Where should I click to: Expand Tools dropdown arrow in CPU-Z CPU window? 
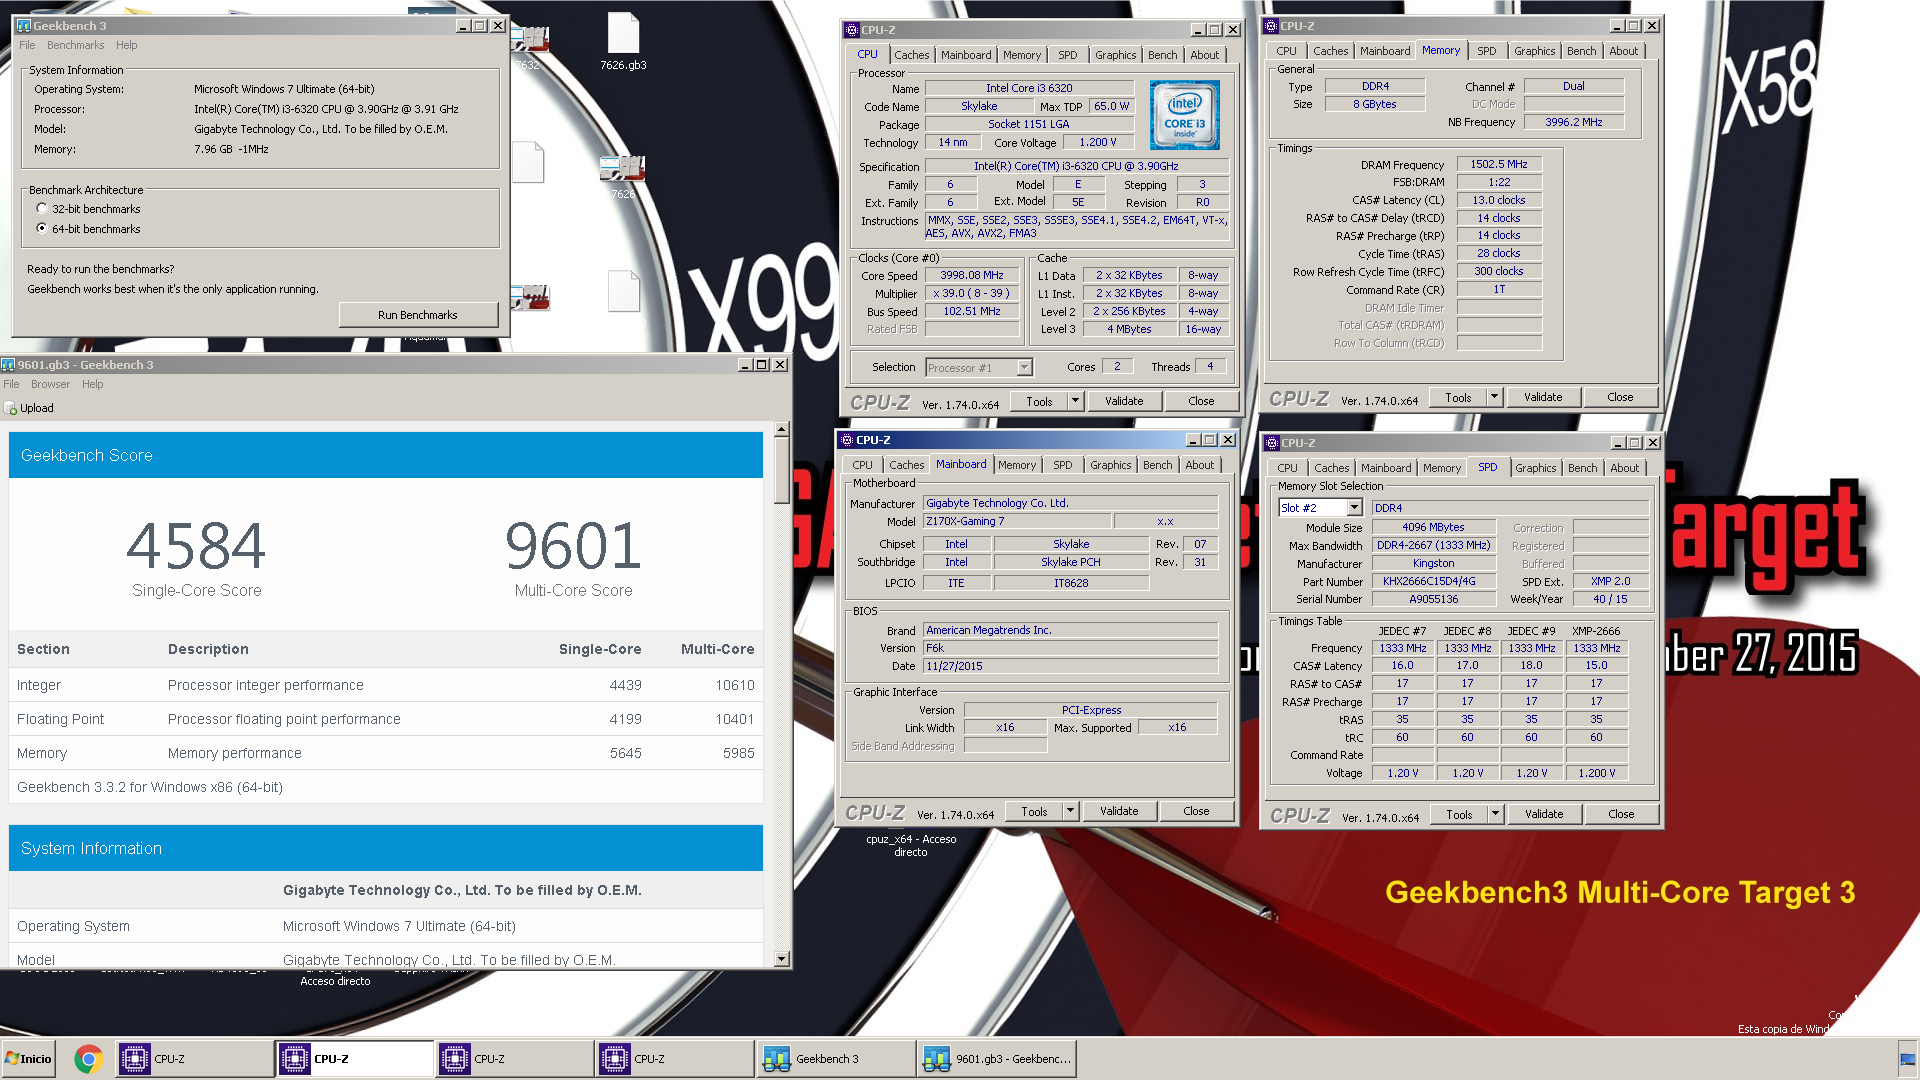(x=1075, y=402)
